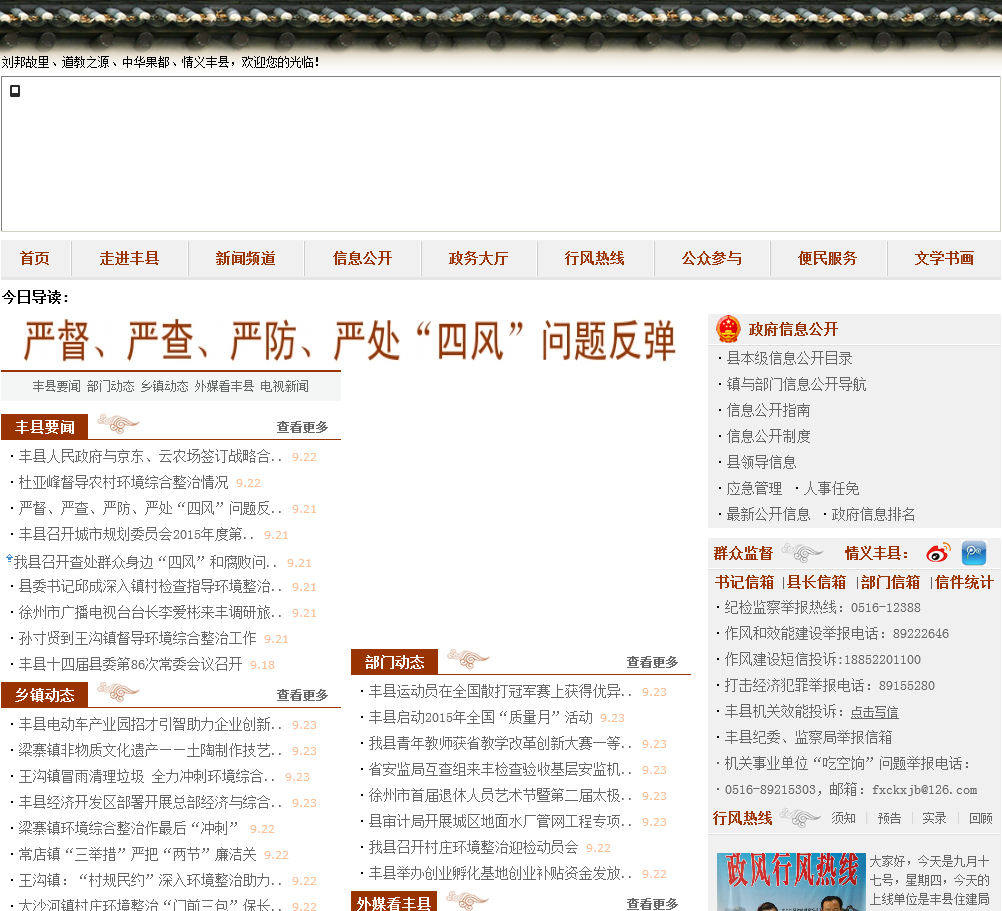1002x911 pixels.
Task: Open the 预告 link in 行风热线
Action: click(890, 818)
